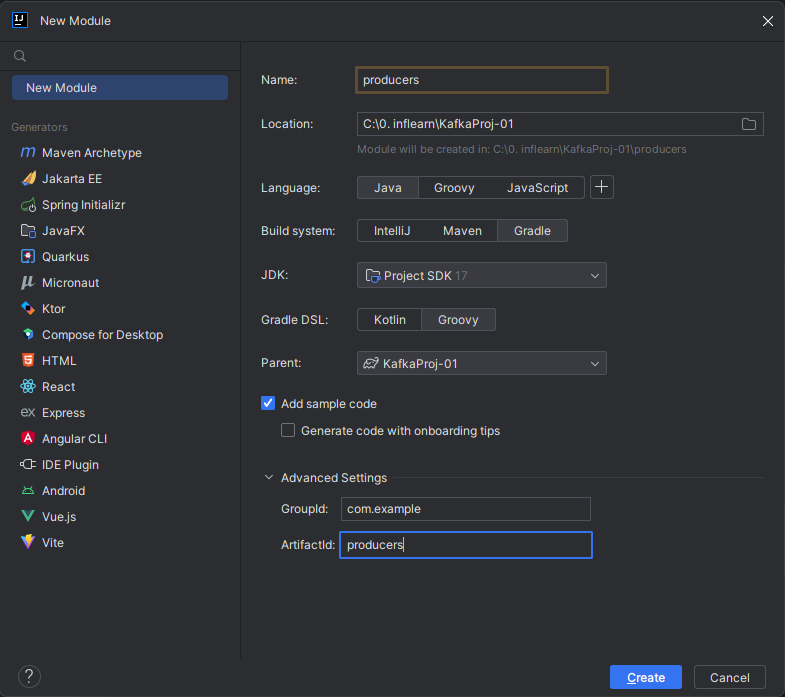Image resolution: width=785 pixels, height=697 pixels.
Task: Select New Module in left list
Action: point(120,88)
